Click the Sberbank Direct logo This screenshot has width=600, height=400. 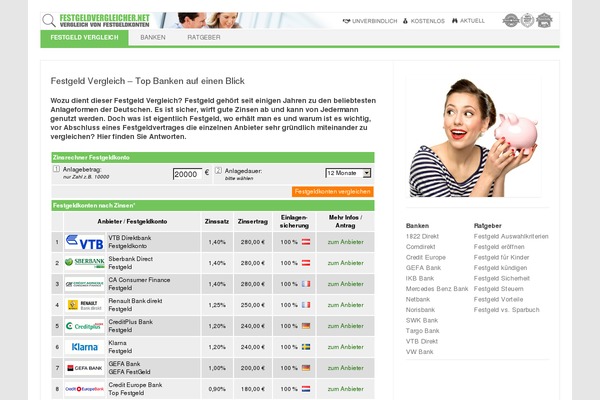85,263
